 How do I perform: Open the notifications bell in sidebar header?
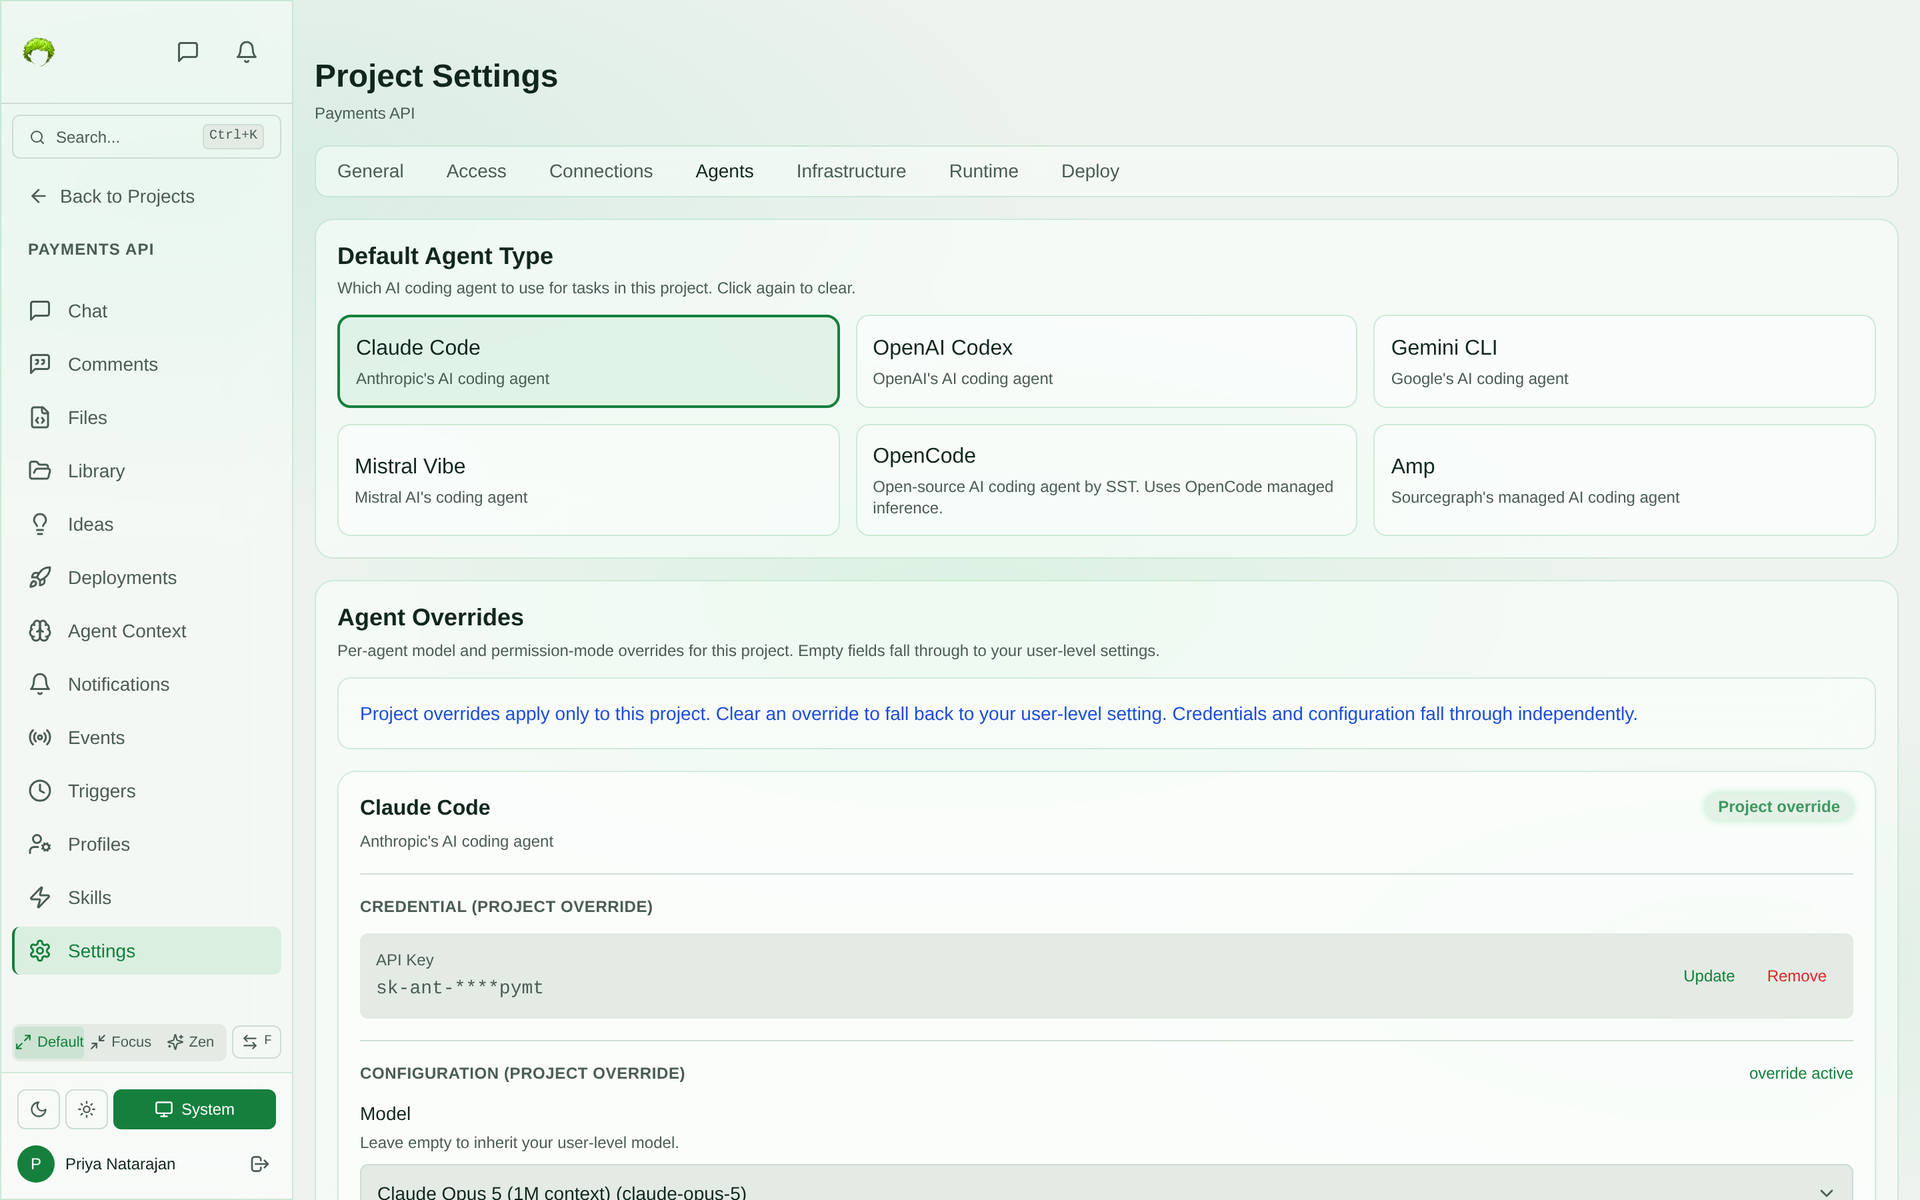[x=247, y=51]
